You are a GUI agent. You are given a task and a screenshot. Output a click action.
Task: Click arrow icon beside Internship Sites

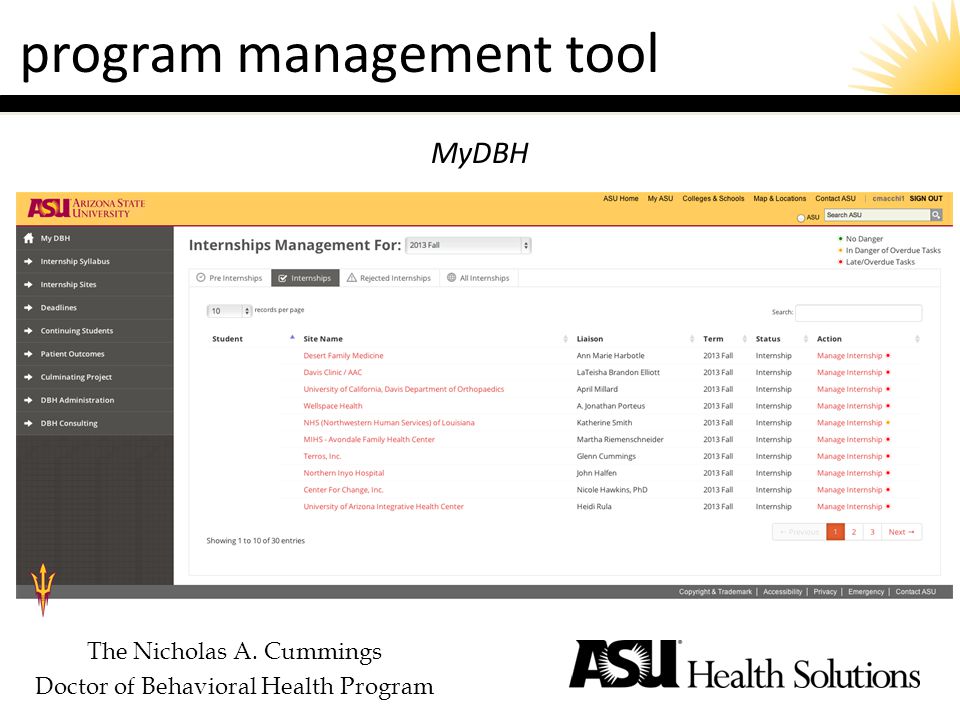[28, 285]
